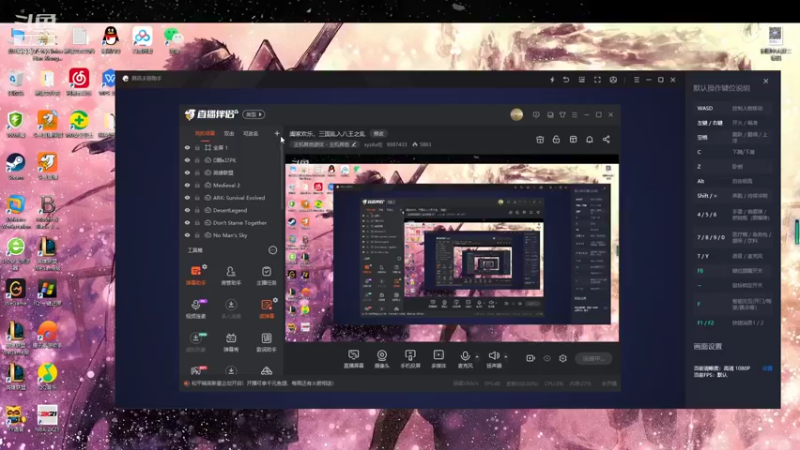Open settings gear on 弹幕助手 tool
Viewport: 800px width, 450px height.
[205, 266]
